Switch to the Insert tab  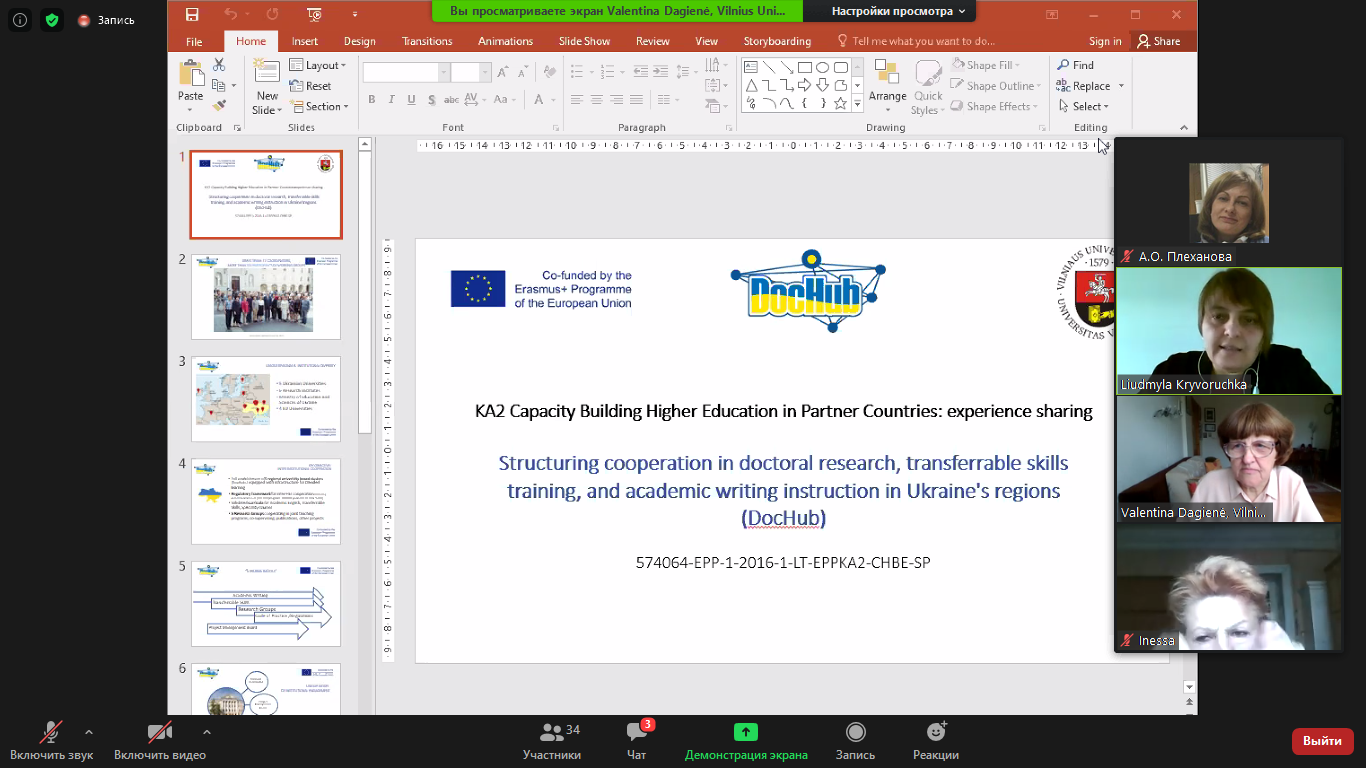305,41
